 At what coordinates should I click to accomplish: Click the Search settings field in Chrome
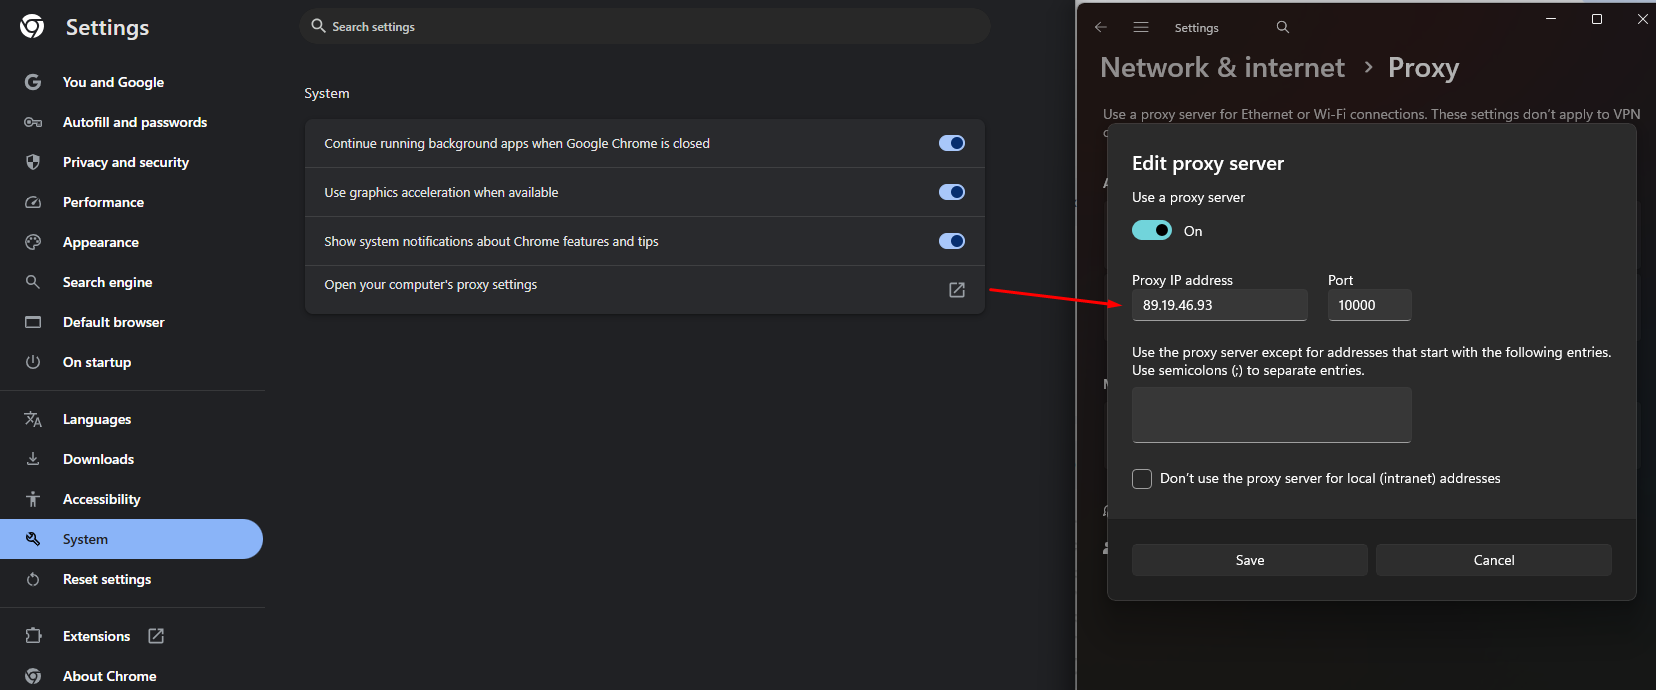pos(645,26)
